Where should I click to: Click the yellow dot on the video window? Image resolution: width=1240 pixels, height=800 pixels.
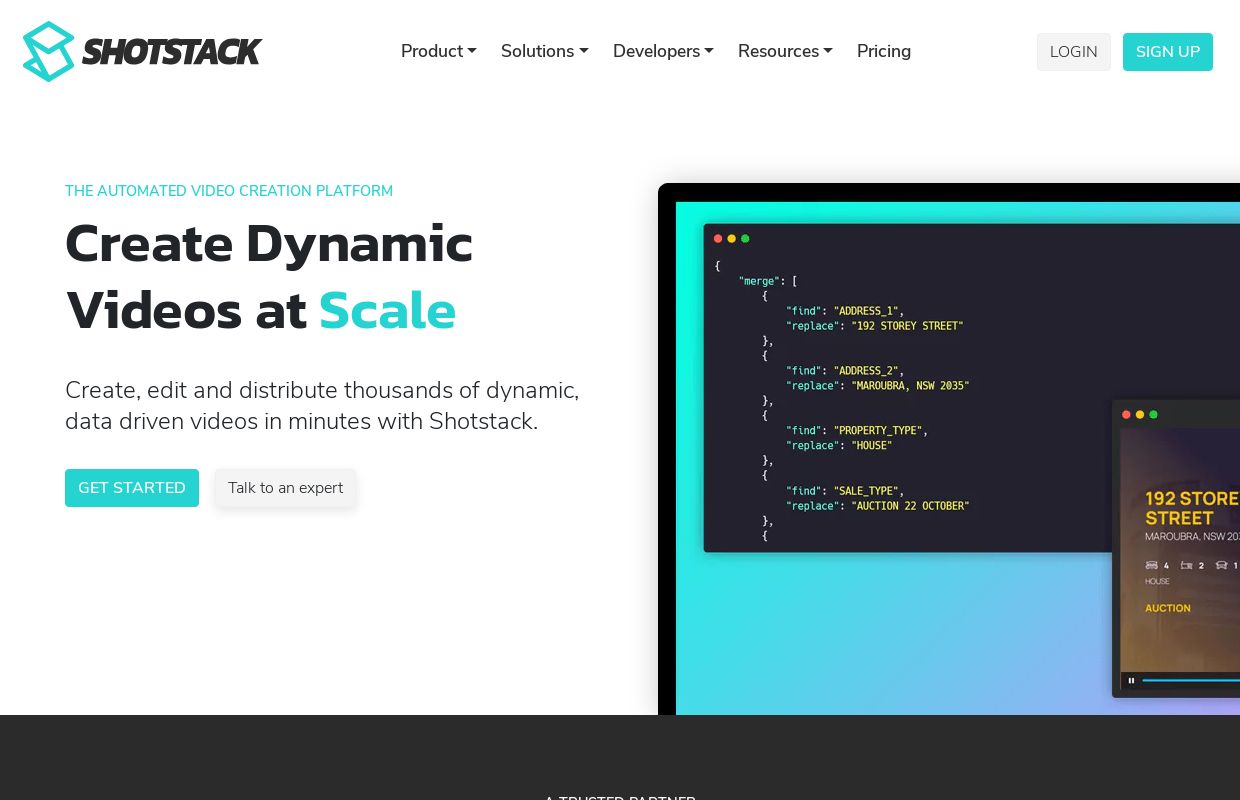1140,414
